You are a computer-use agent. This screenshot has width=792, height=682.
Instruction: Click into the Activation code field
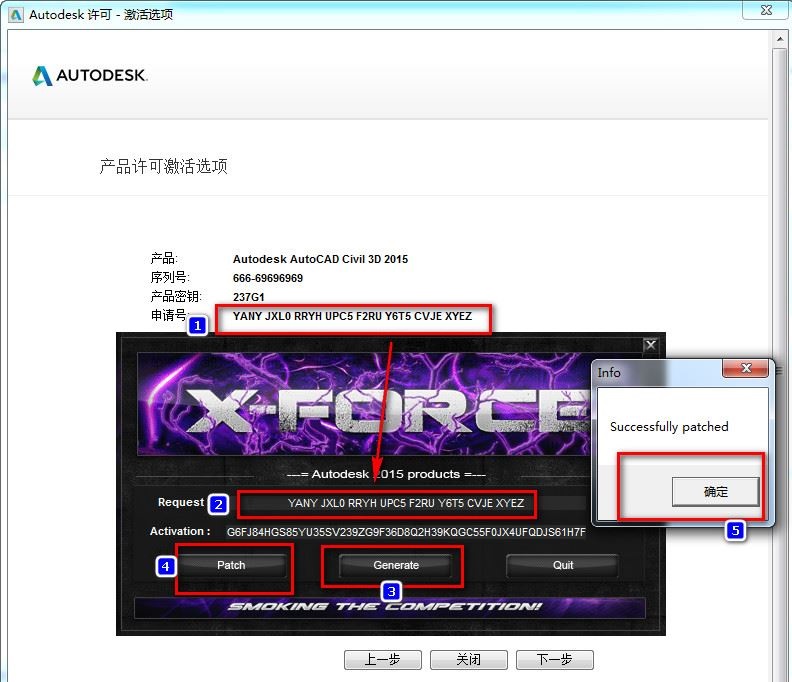406,532
